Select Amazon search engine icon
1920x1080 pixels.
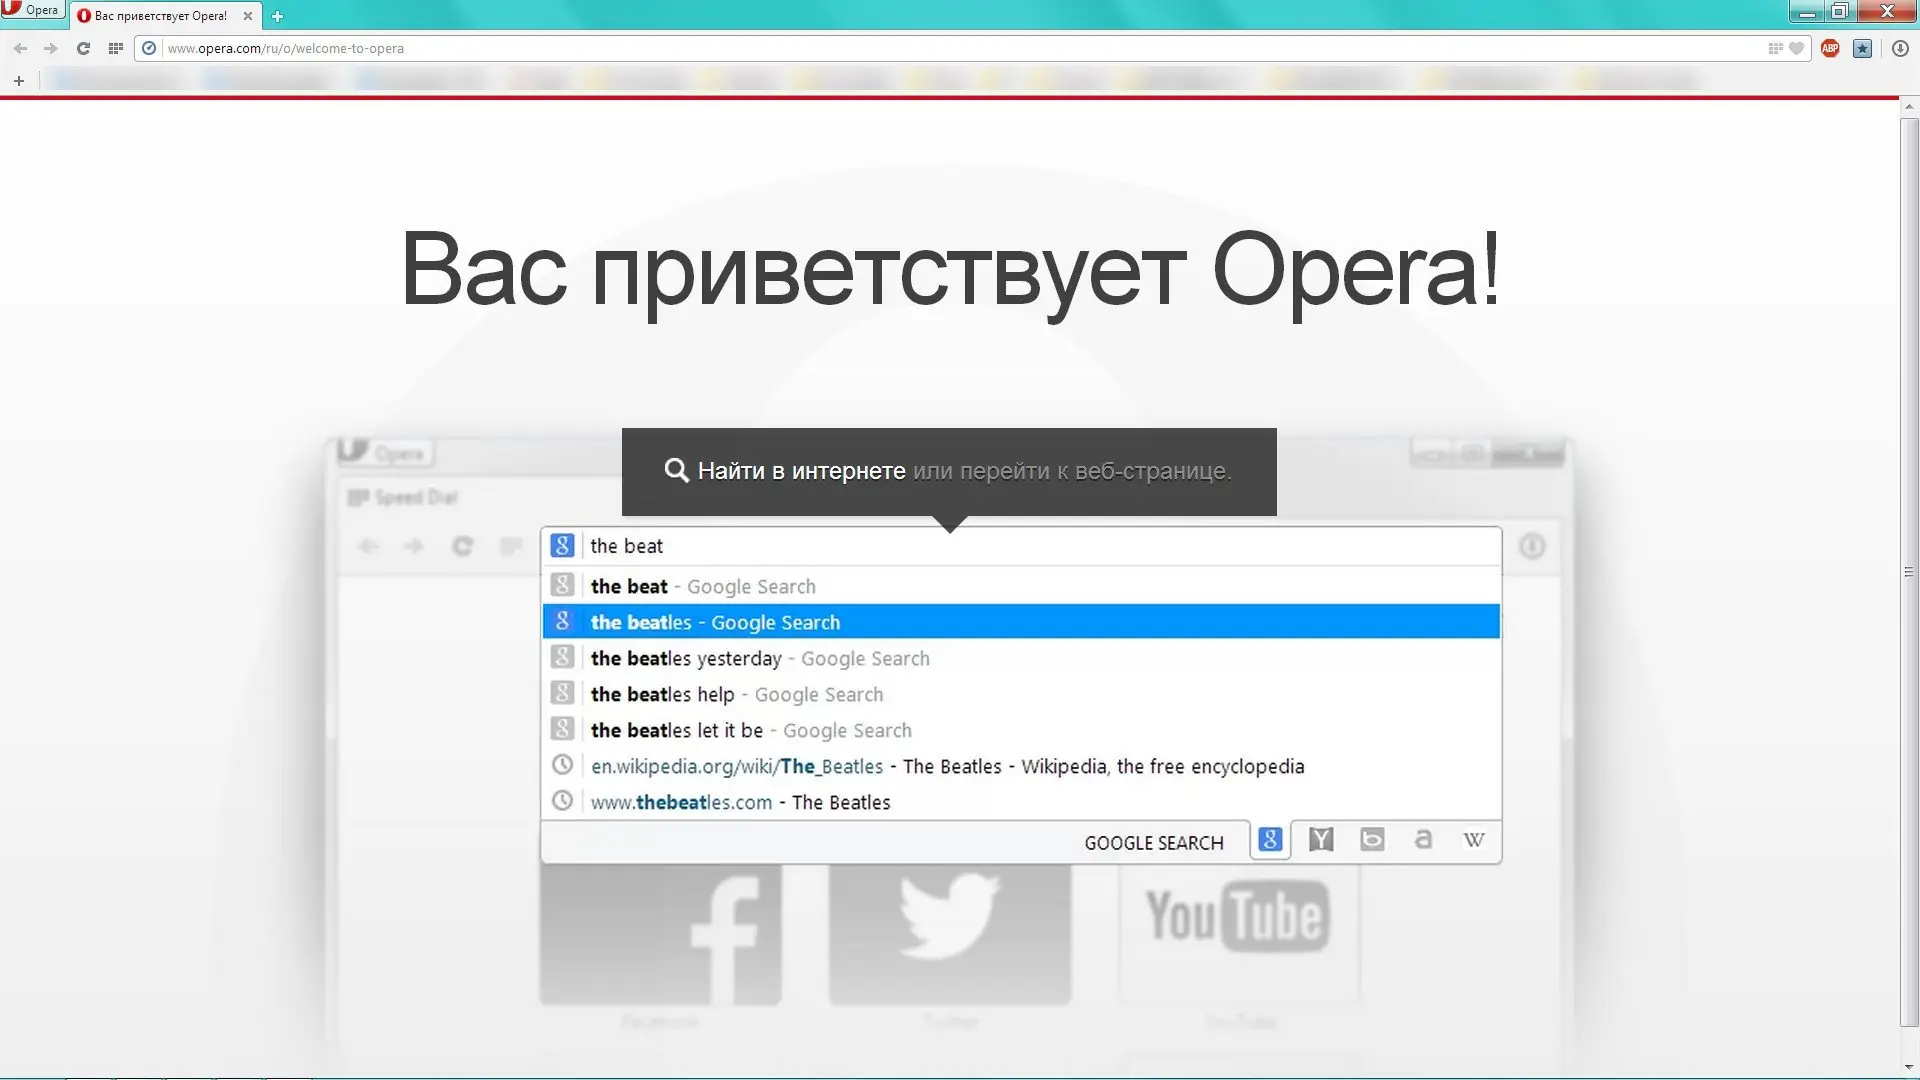pyautogui.click(x=1423, y=840)
